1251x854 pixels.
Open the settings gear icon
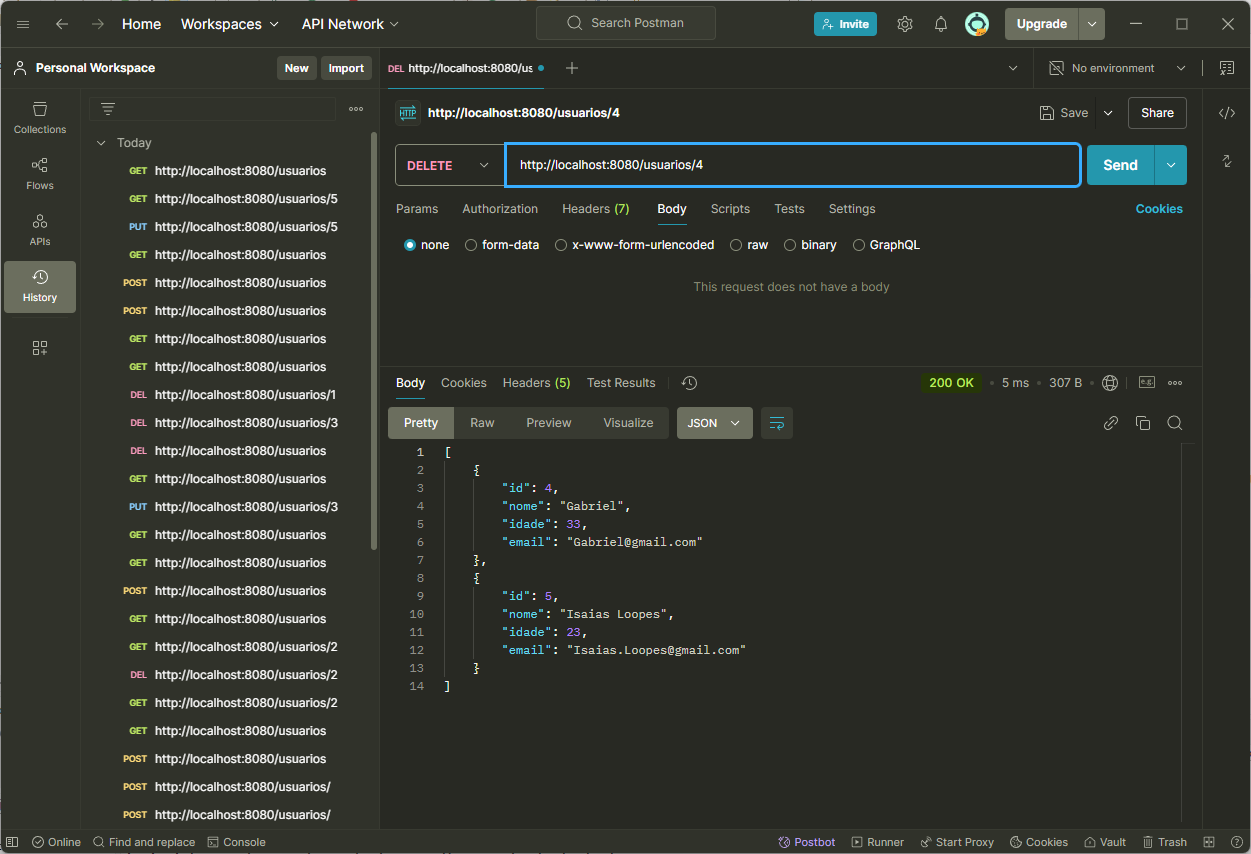904,24
